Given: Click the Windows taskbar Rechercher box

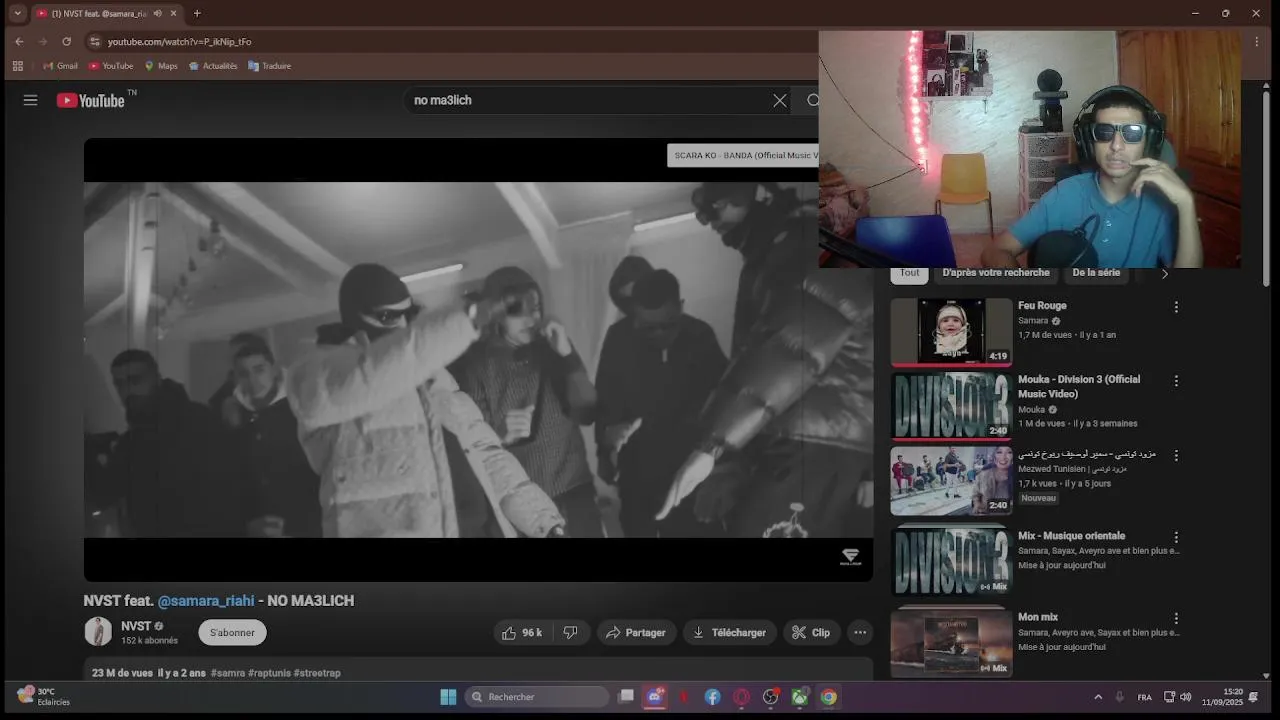Looking at the screenshot, I should click(x=538, y=697).
